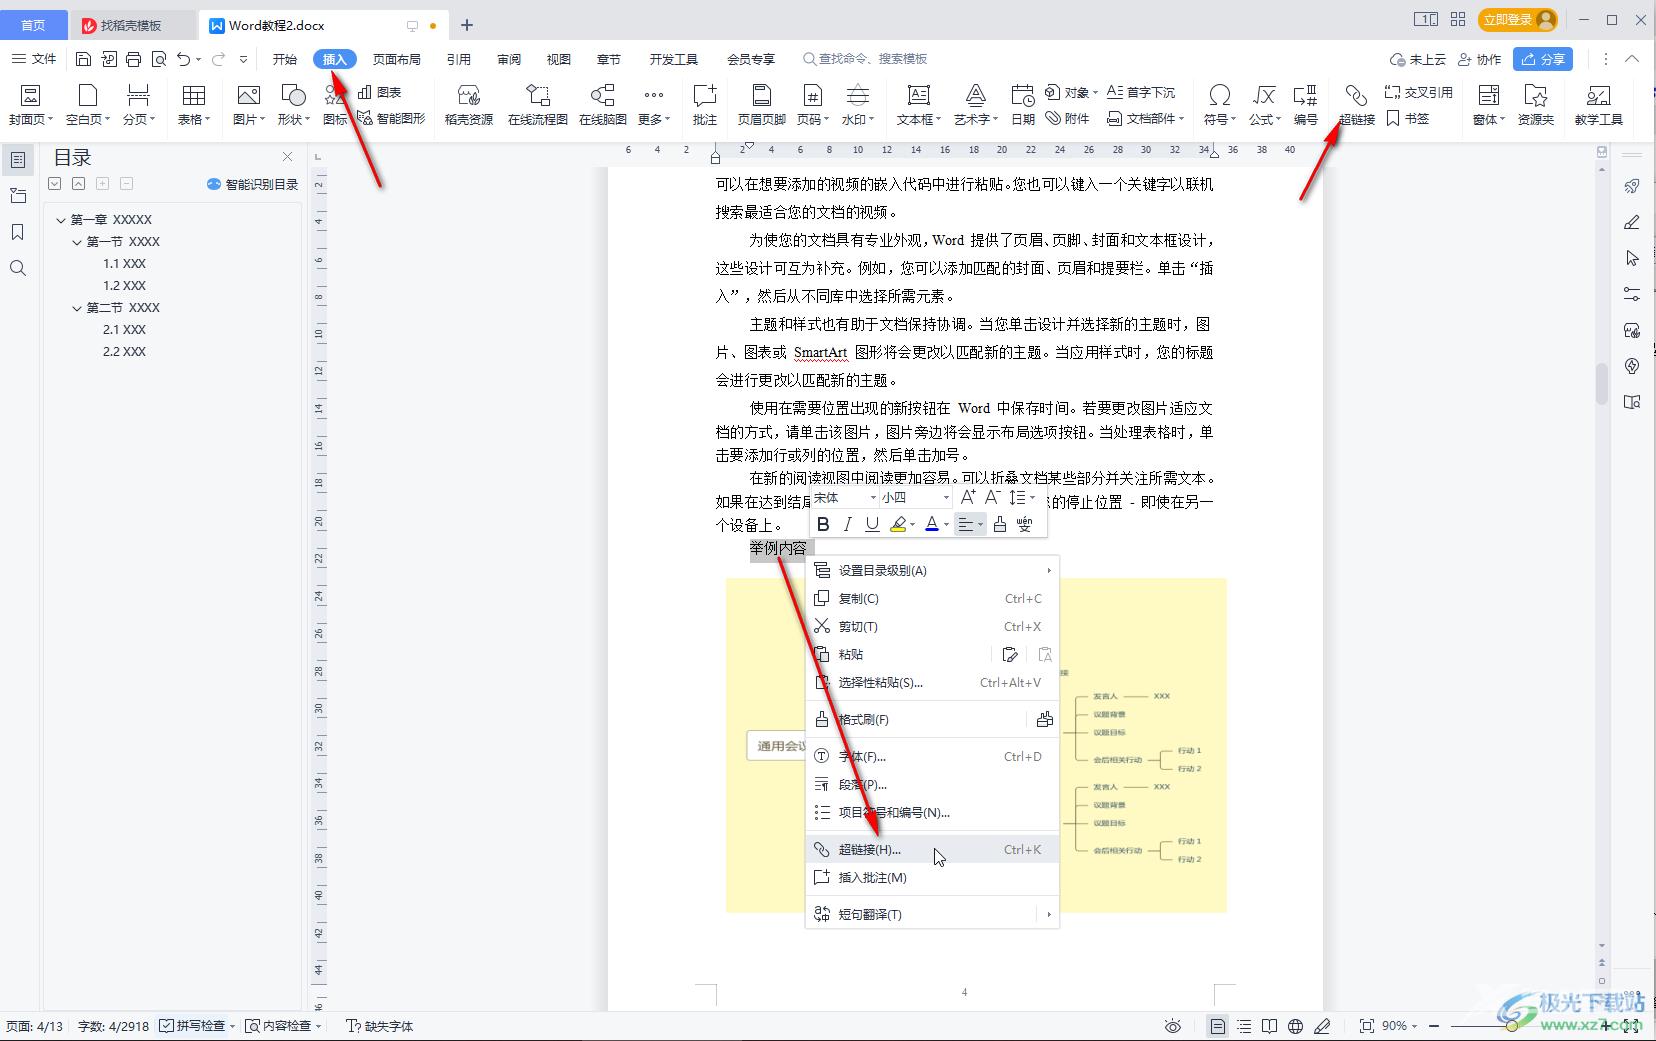Click the font color A swatch in mini toolbar
The image size is (1656, 1041).
[932, 524]
